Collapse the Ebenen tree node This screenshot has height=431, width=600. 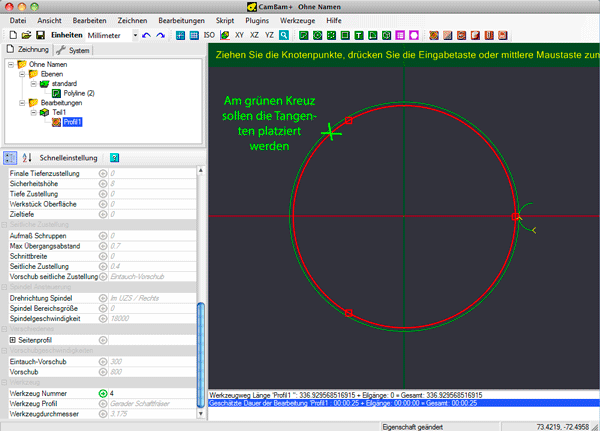(23, 72)
